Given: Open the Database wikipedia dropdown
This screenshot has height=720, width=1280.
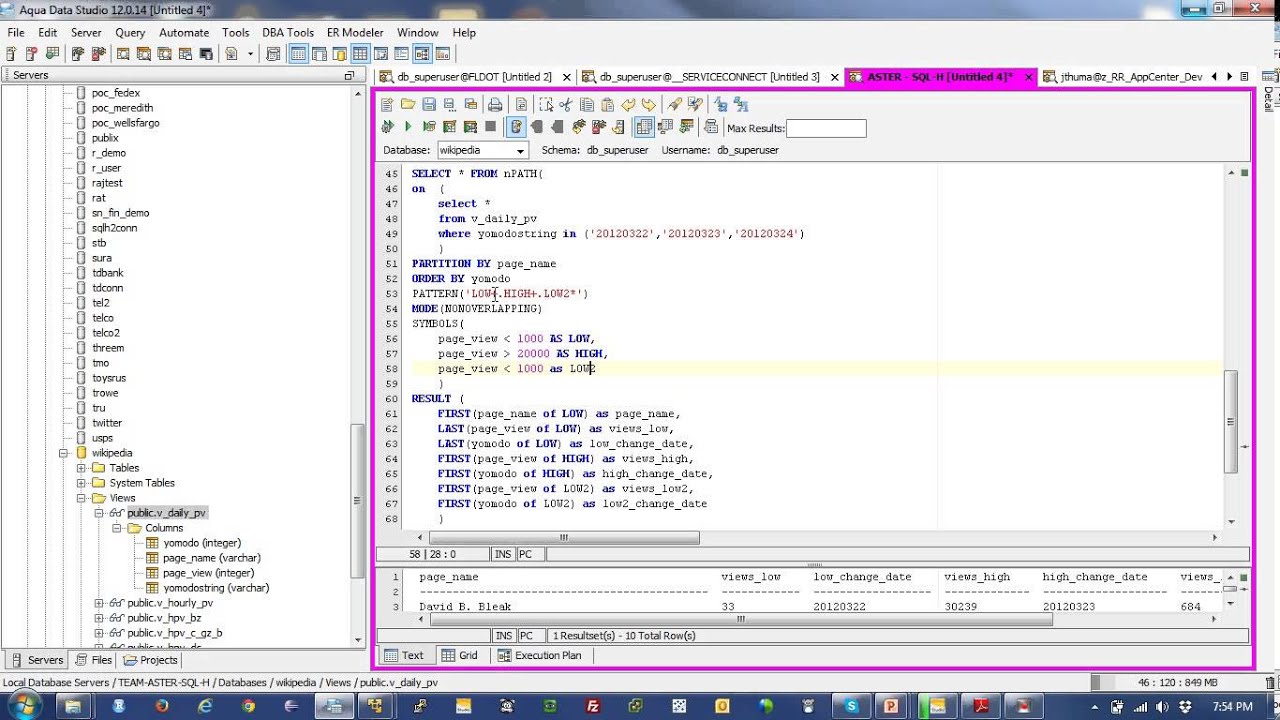Looking at the screenshot, I should tap(520, 150).
